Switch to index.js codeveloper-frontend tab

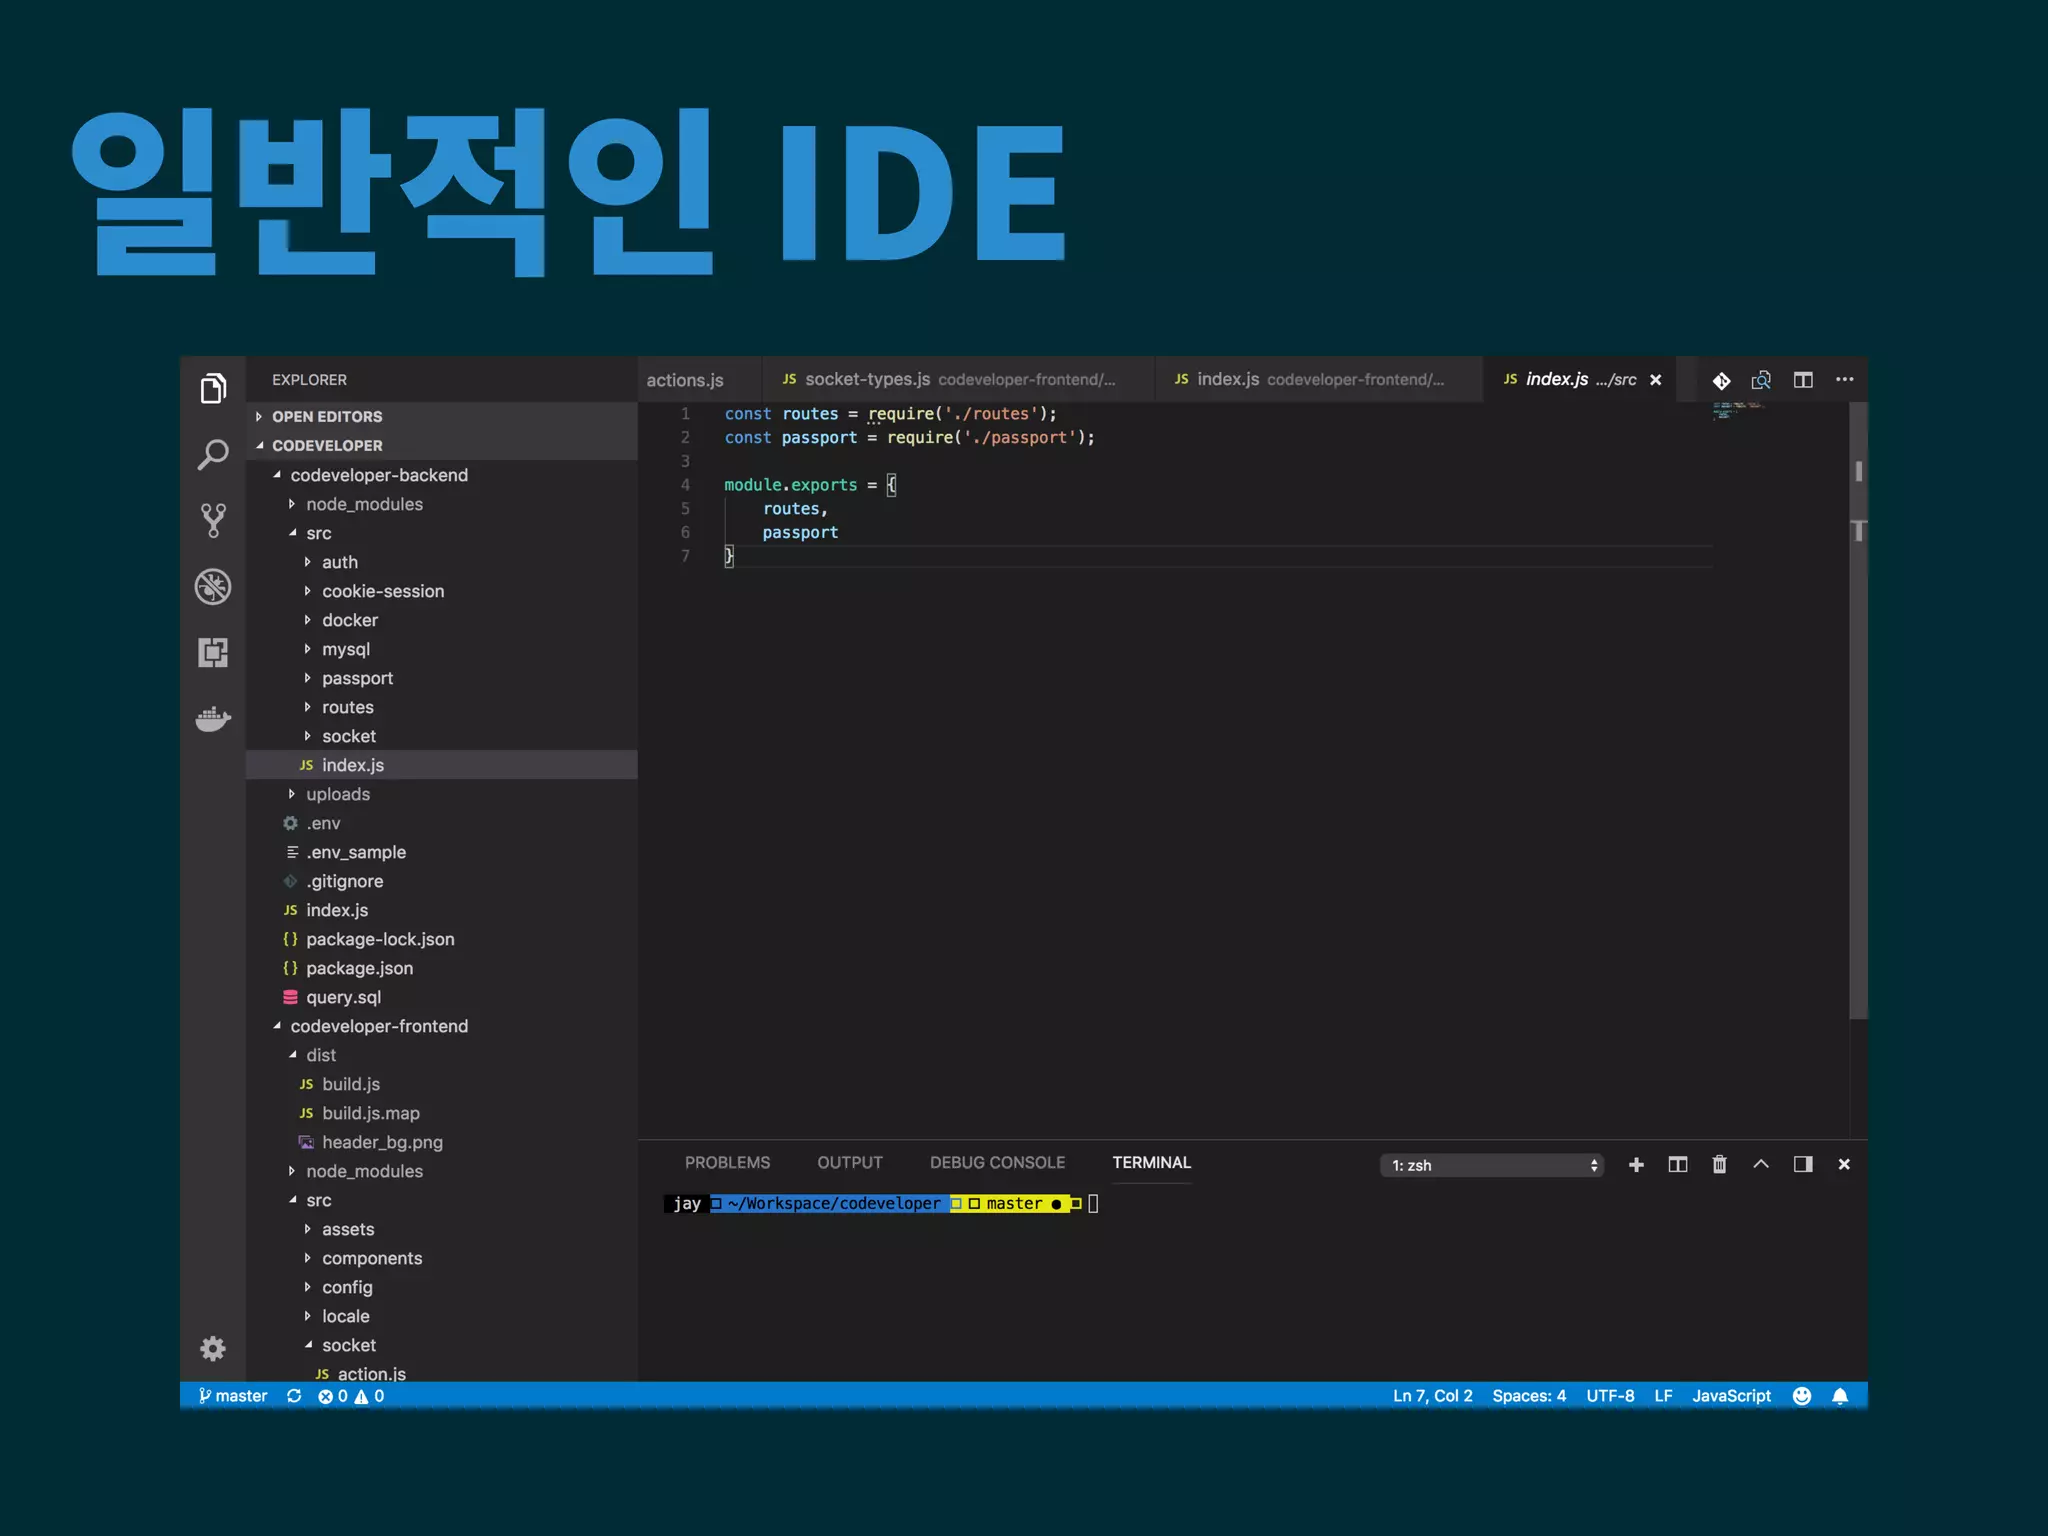pos(1318,380)
